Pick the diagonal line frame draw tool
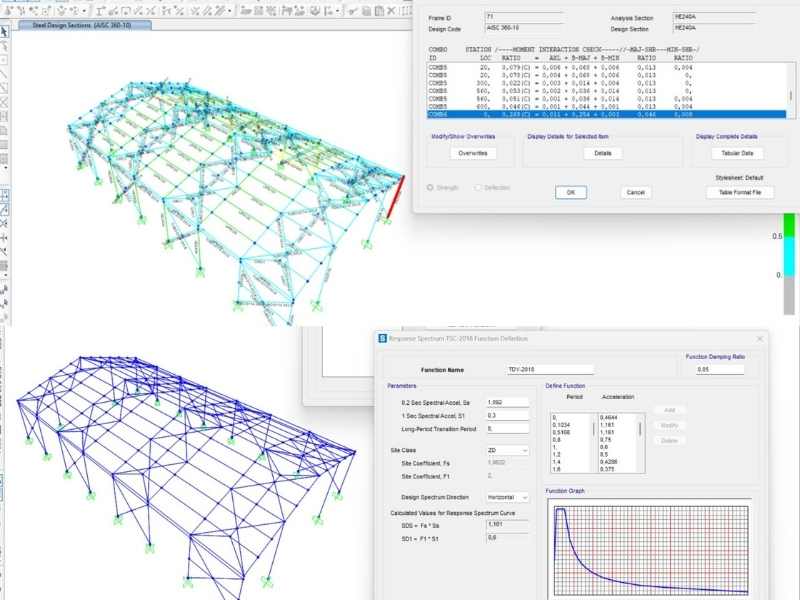Viewport: 800px width, 600px height. pyautogui.click(x=5, y=74)
